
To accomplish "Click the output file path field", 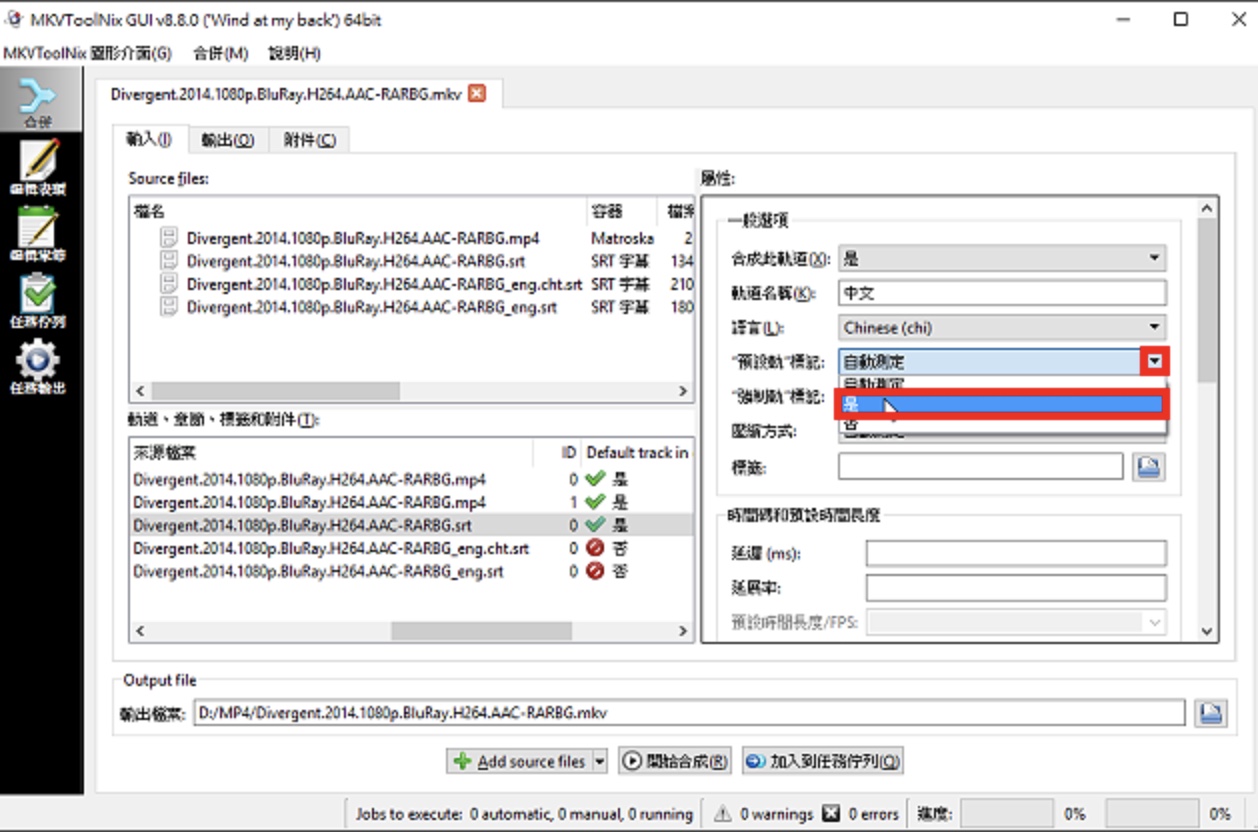I will (691, 713).
